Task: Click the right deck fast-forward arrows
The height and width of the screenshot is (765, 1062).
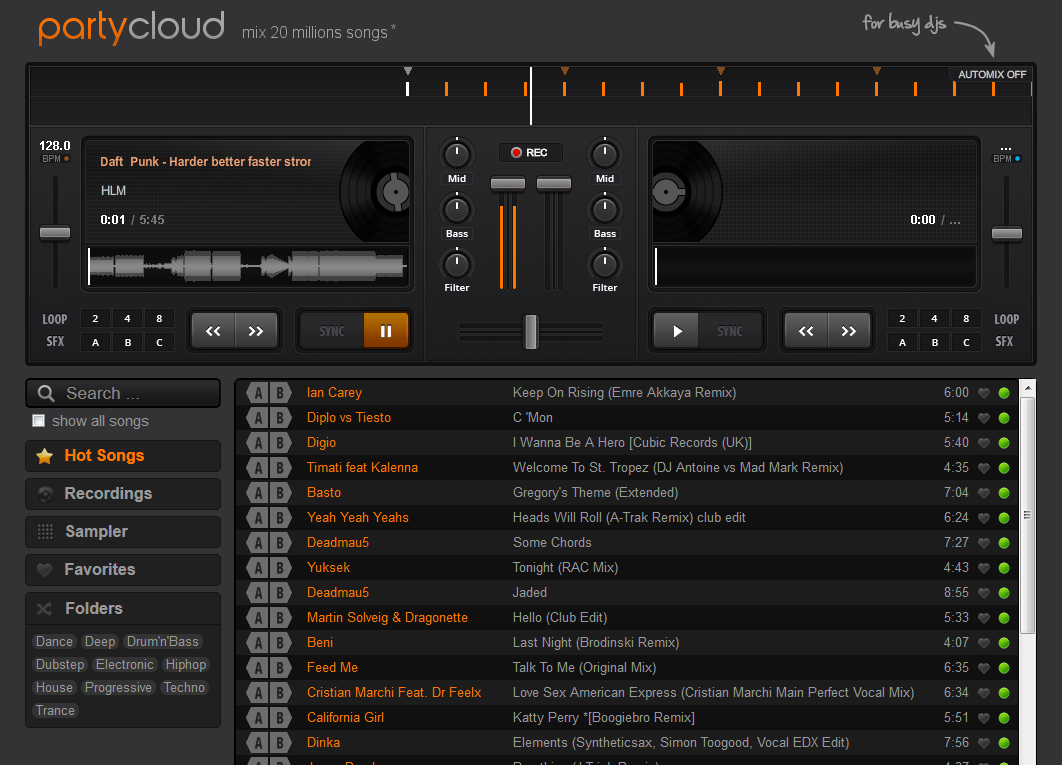Action: (848, 331)
